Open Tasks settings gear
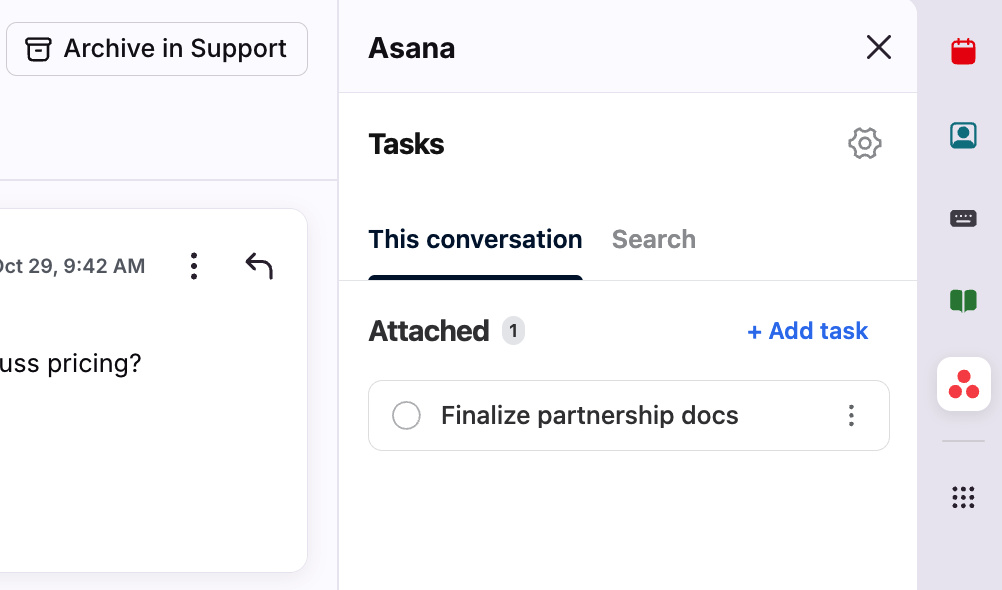This screenshot has height=590, width=1002. 865,144
